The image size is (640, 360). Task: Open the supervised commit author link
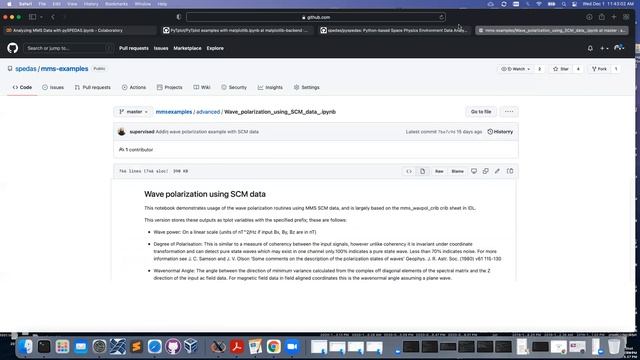point(142,132)
